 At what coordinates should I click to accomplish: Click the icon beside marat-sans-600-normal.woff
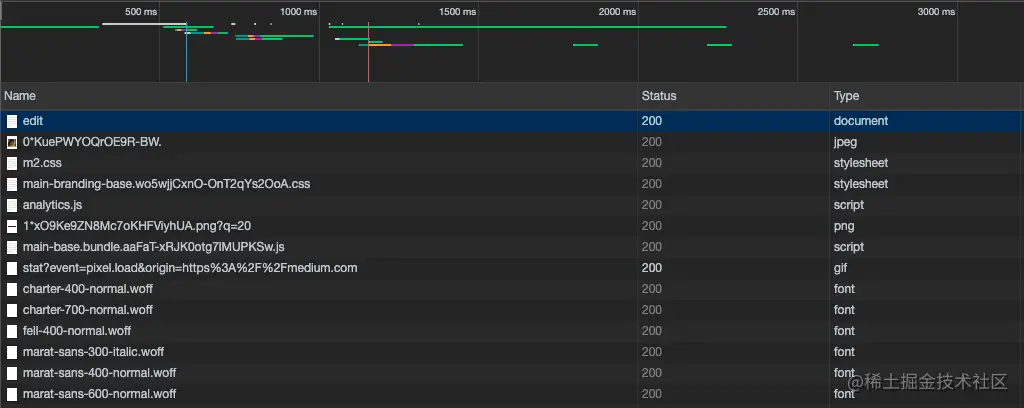click(x=12, y=394)
